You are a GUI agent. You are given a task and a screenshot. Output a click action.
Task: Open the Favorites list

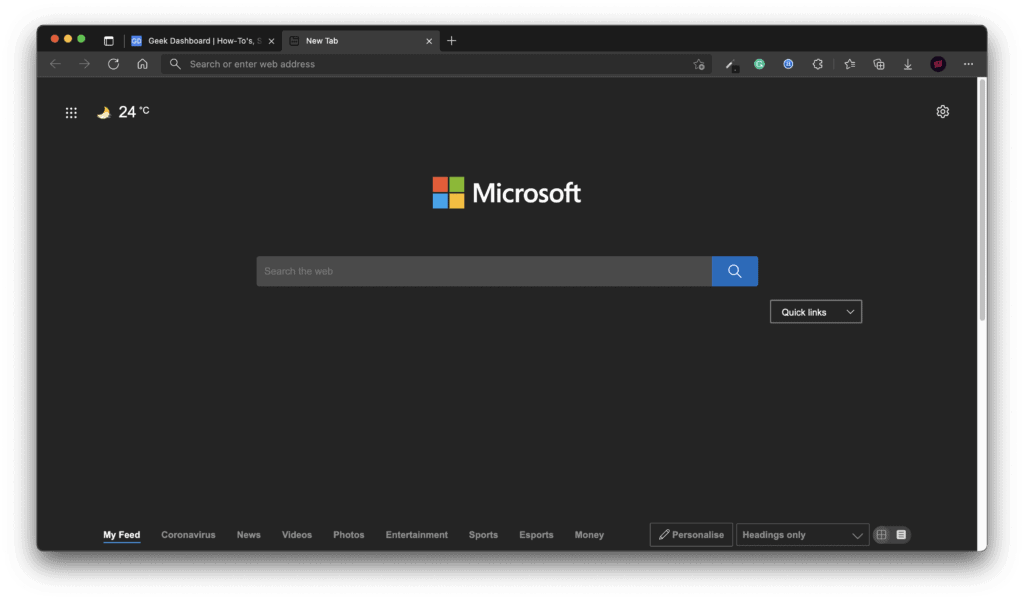coord(850,64)
